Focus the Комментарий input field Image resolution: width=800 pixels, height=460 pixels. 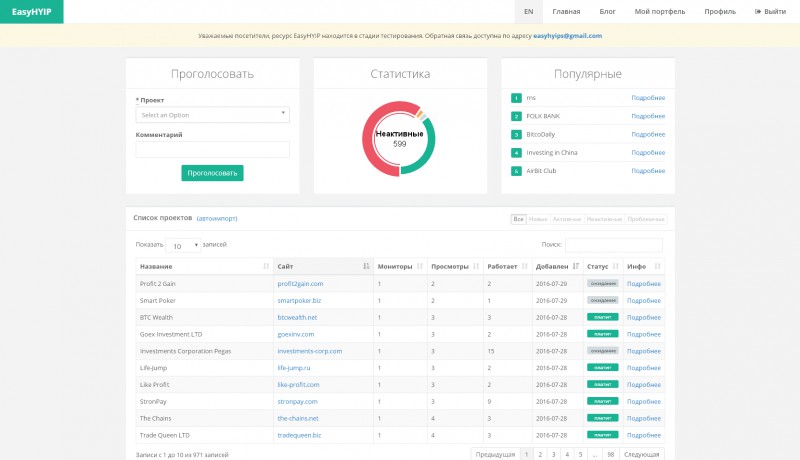coord(212,149)
